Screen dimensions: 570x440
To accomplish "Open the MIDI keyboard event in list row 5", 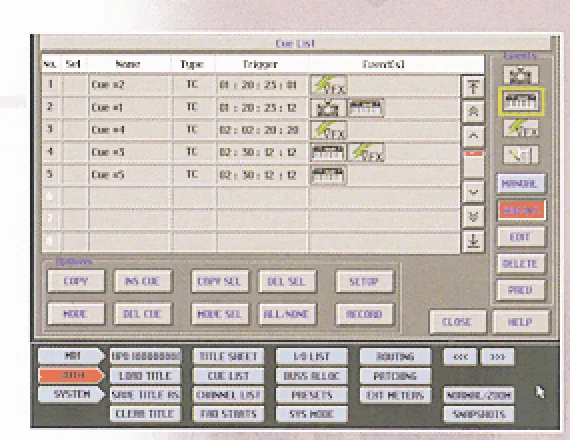I will (x=329, y=175).
